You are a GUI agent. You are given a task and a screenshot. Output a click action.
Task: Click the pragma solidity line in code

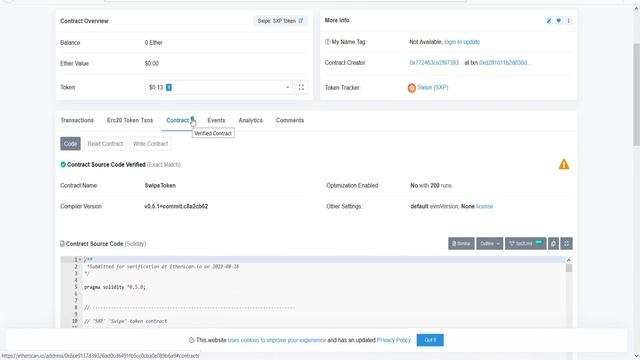(x=115, y=287)
